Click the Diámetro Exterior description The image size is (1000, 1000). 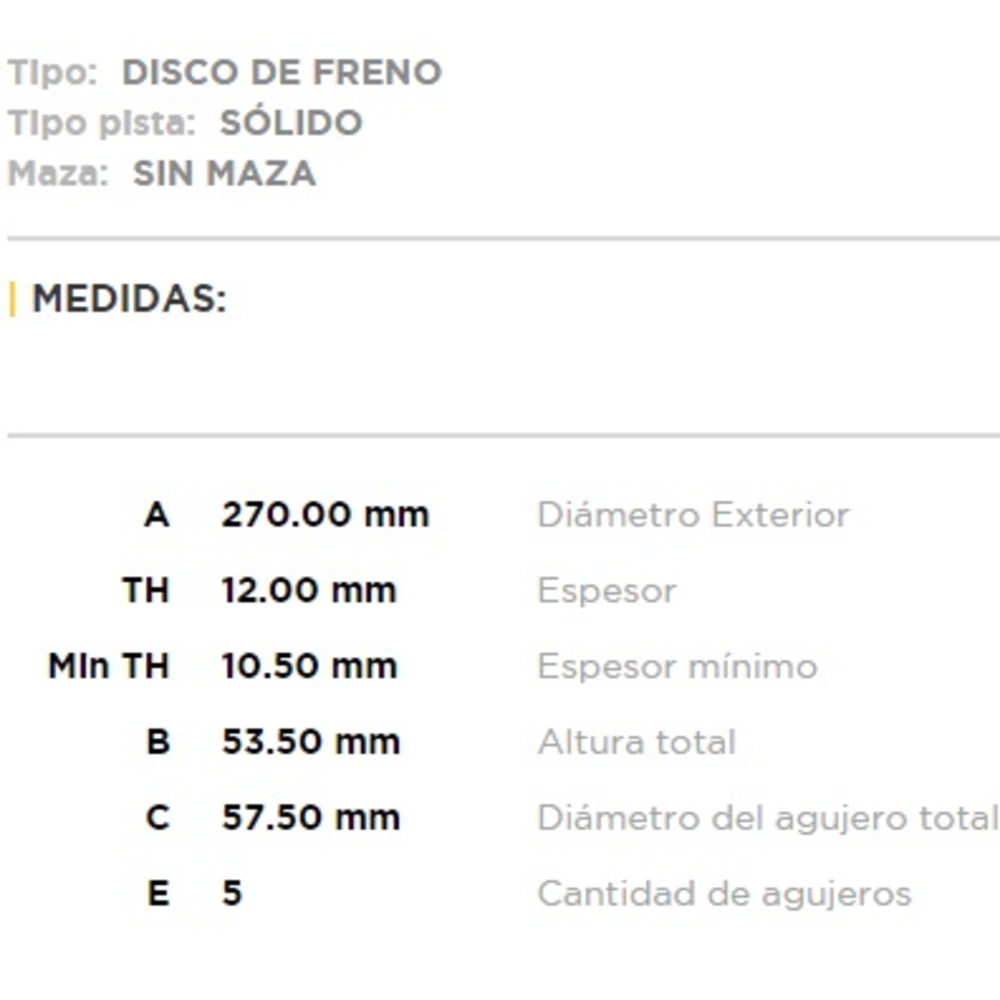point(693,515)
